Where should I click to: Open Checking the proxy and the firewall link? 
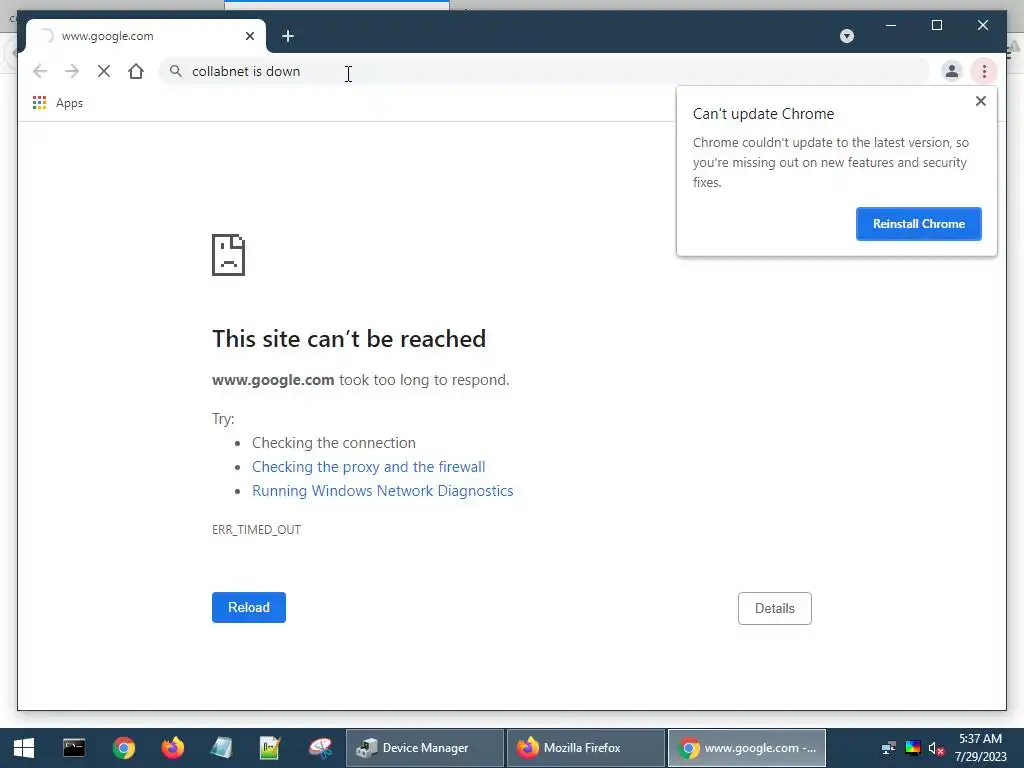tap(368, 467)
